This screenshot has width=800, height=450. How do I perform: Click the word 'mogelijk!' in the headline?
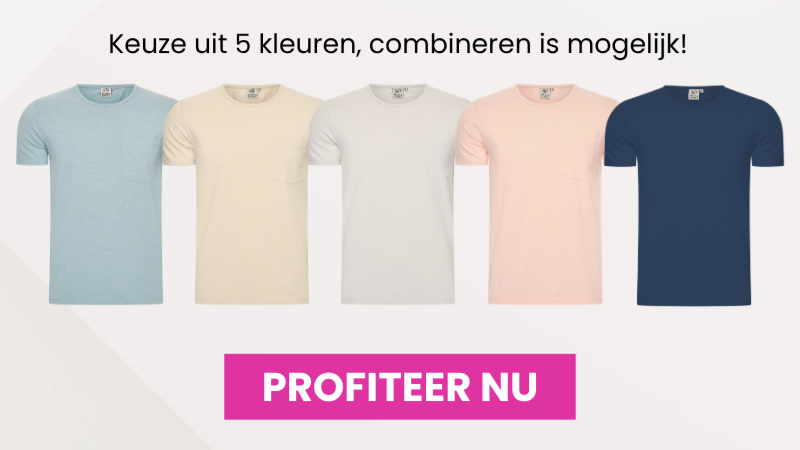coord(627,45)
